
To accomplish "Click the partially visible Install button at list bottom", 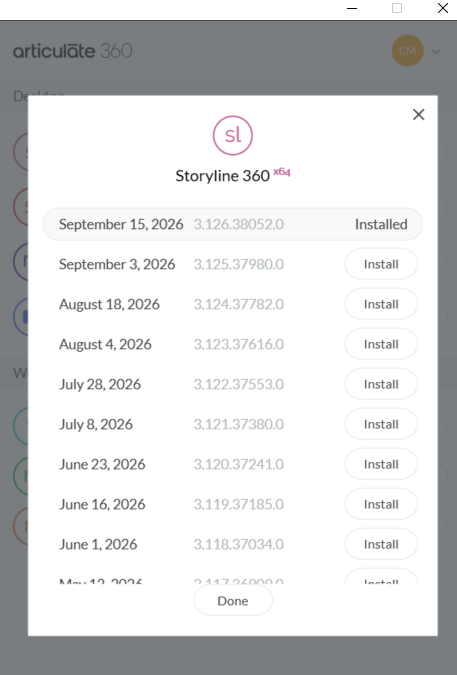I will 381,576.
